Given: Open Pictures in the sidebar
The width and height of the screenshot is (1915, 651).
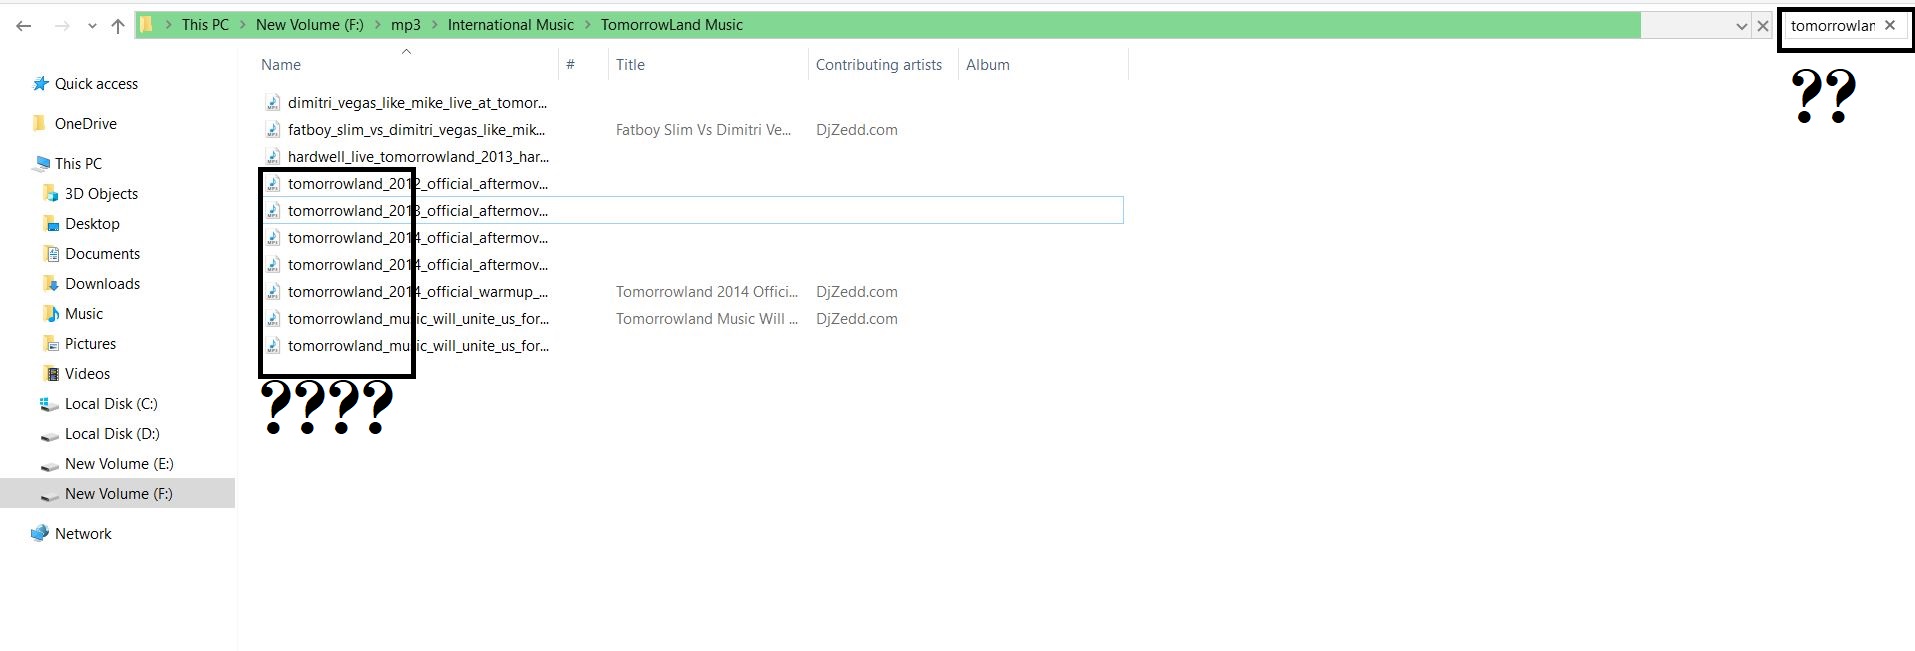Looking at the screenshot, I should coord(90,344).
